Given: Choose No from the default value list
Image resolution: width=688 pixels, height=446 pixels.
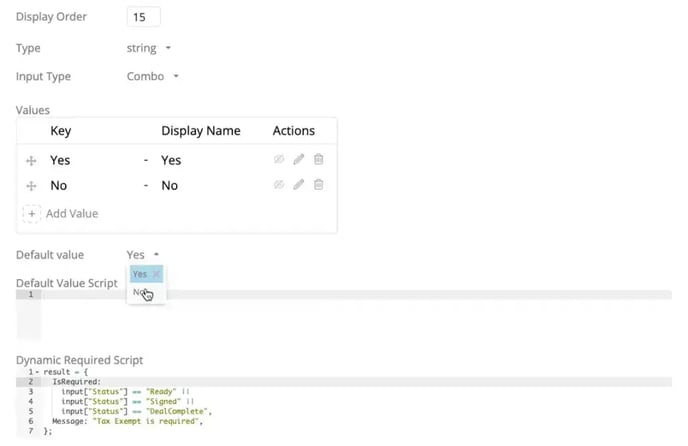Looking at the screenshot, I should [x=141, y=293].
